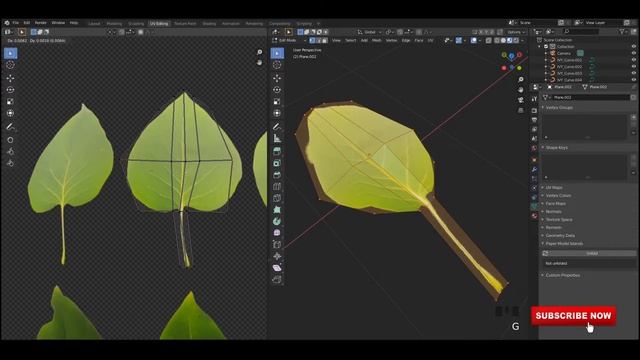
Task: Click the zoom icon in UV editor
Action: point(259,52)
